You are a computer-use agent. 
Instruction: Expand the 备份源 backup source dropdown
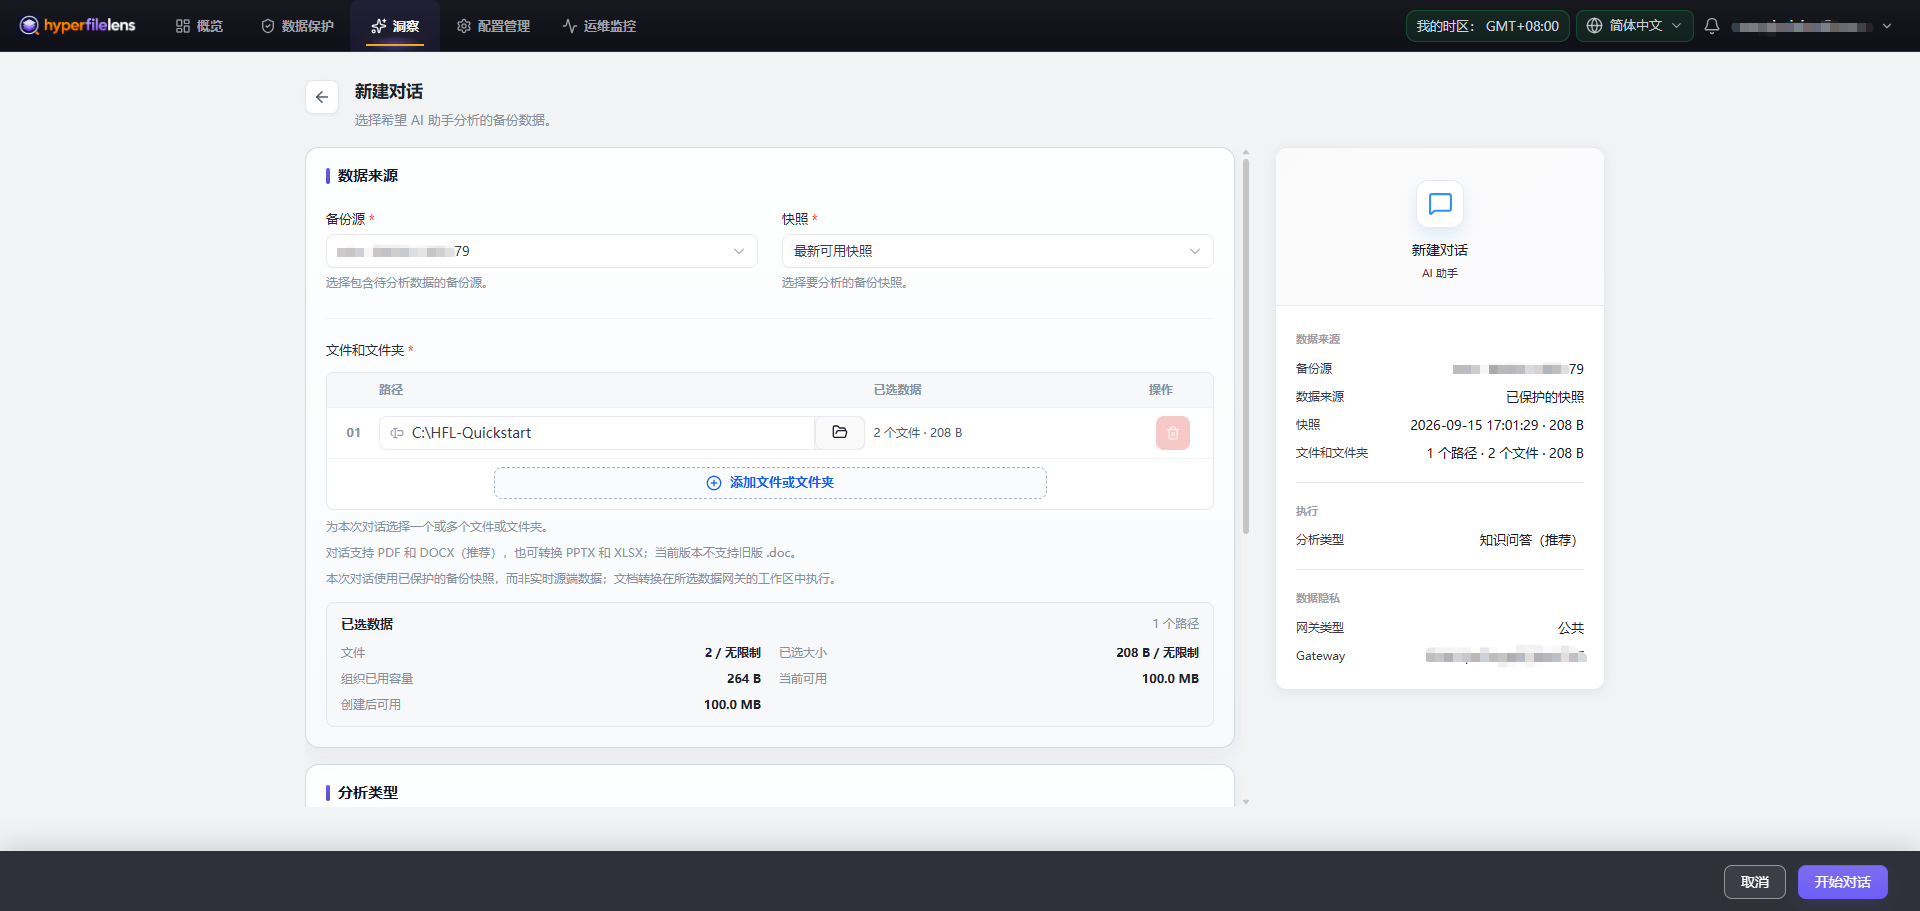pyautogui.click(x=541, y=251)
